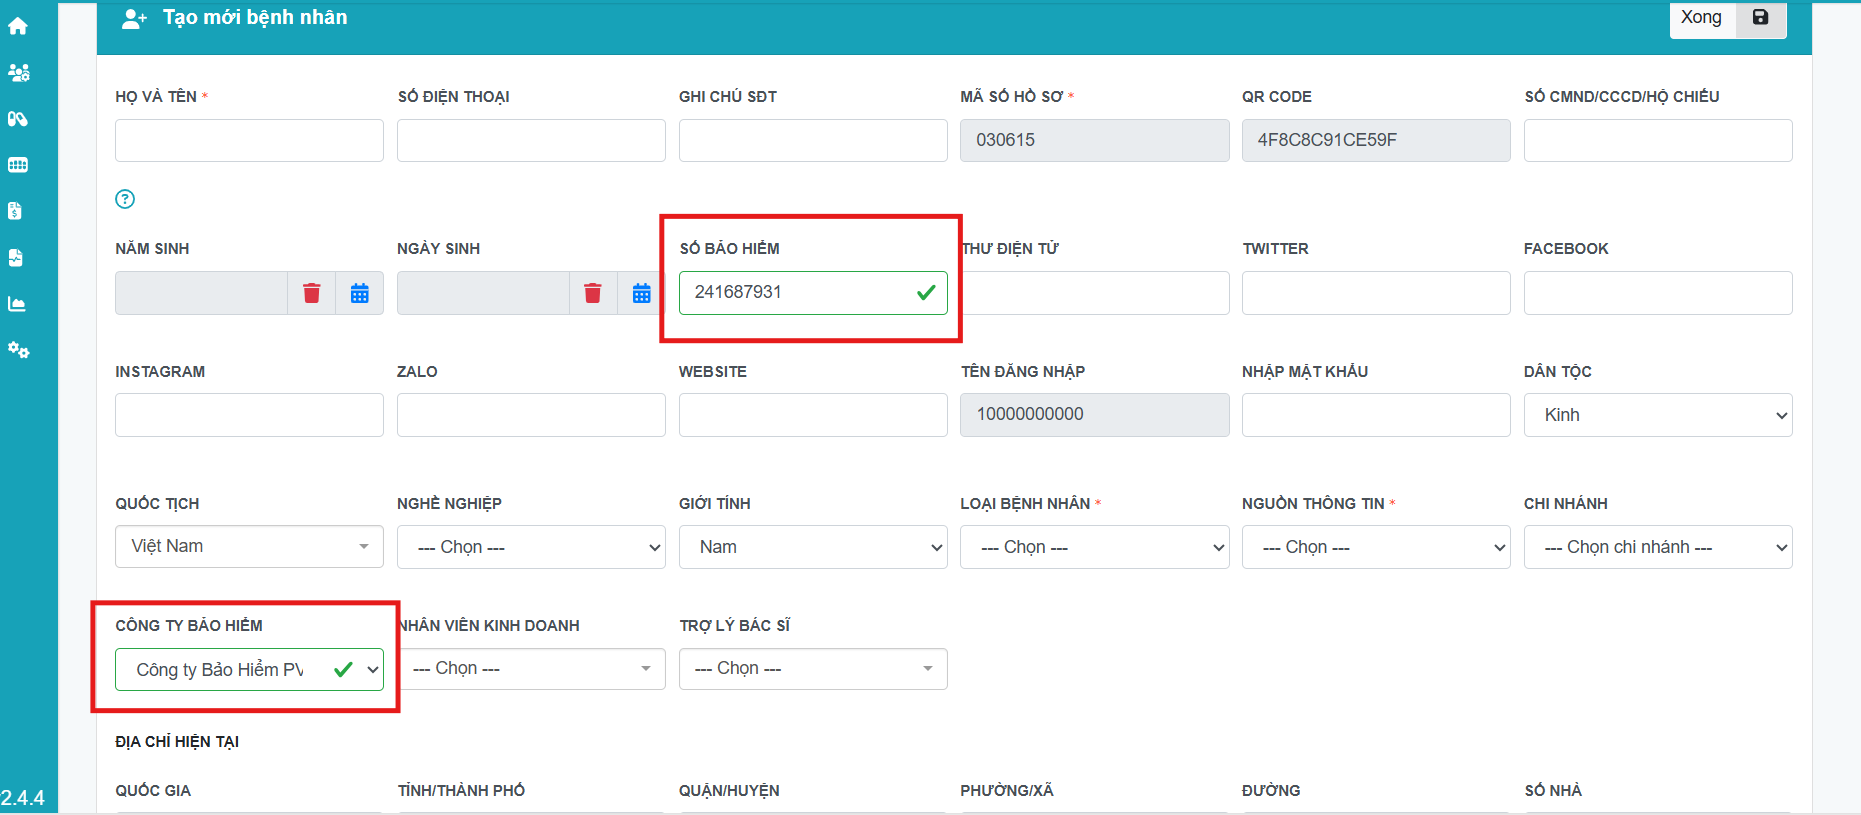Click the Số điện thoại input field
The image size is (1861, 815).
point(531,141)
